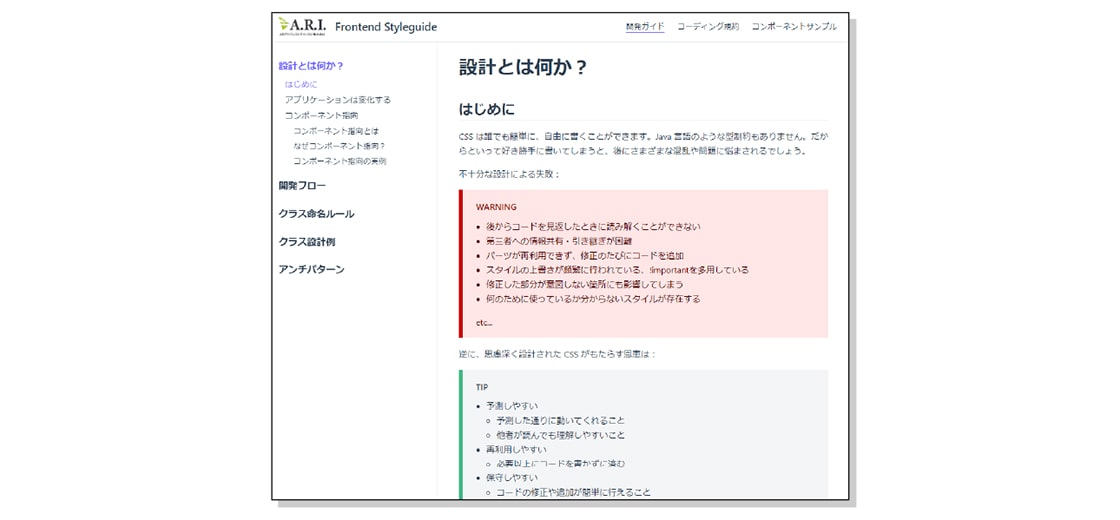Expand the 開発フロー sidebar section

(x=302, y=186)
